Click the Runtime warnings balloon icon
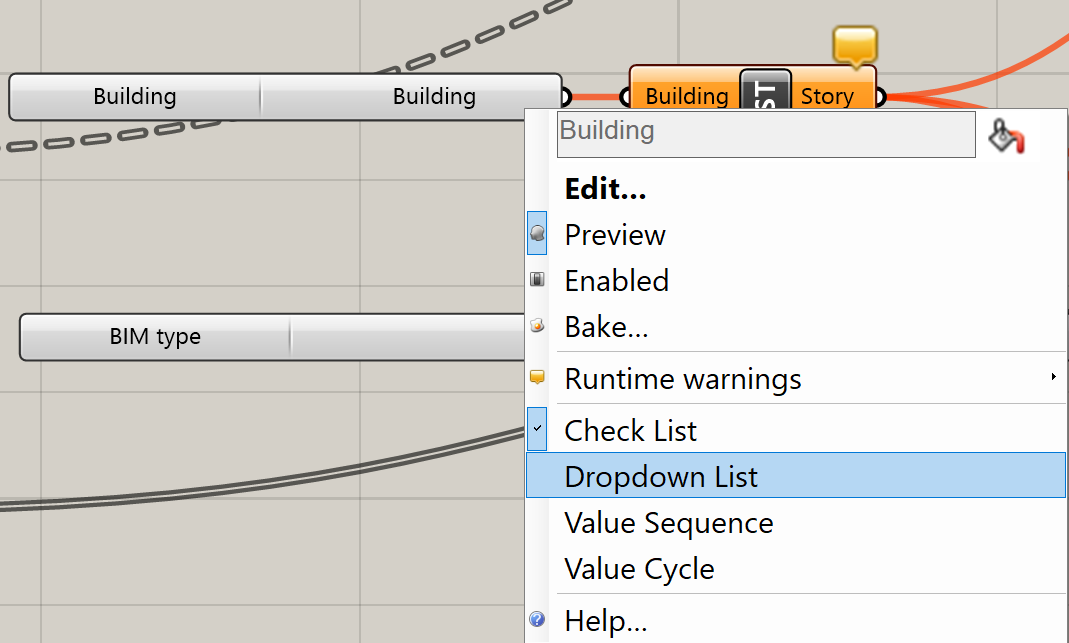 537,378
